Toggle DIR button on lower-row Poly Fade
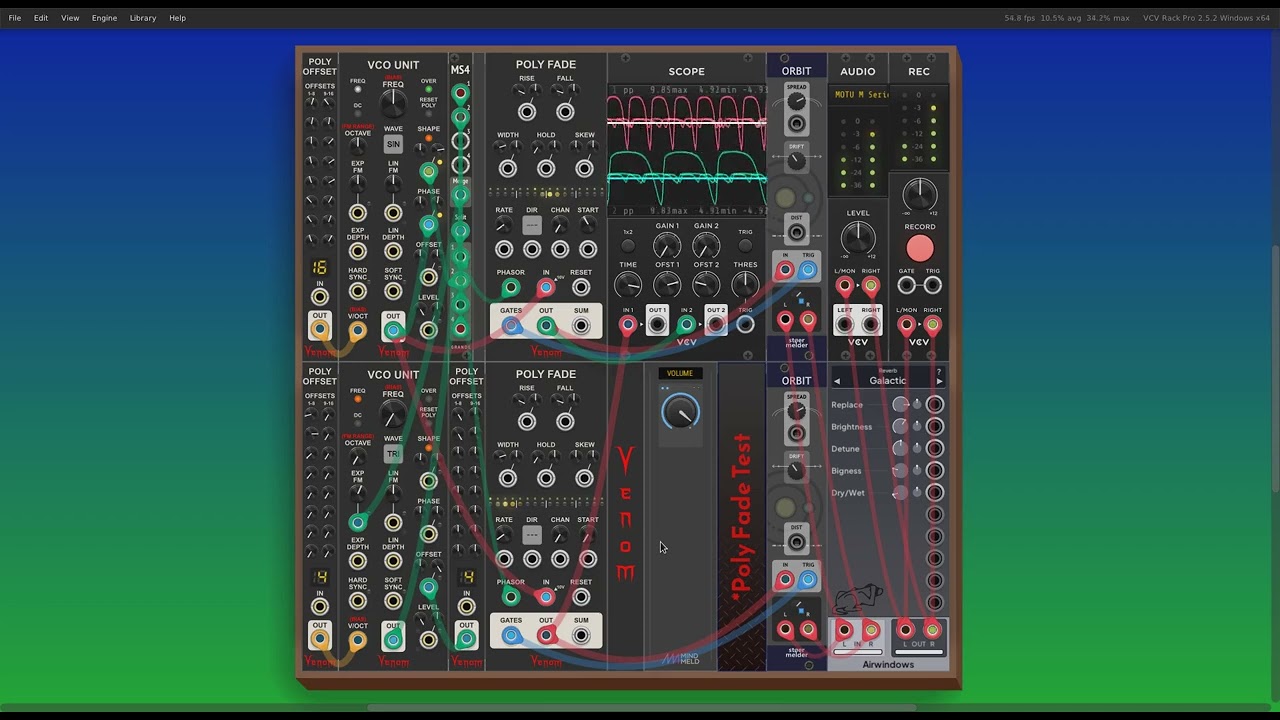 [532, 536]
